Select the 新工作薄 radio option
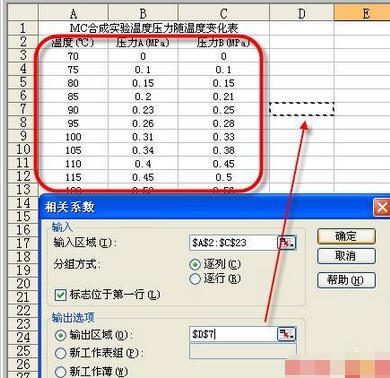390x378 pixels. click(60, 371)
